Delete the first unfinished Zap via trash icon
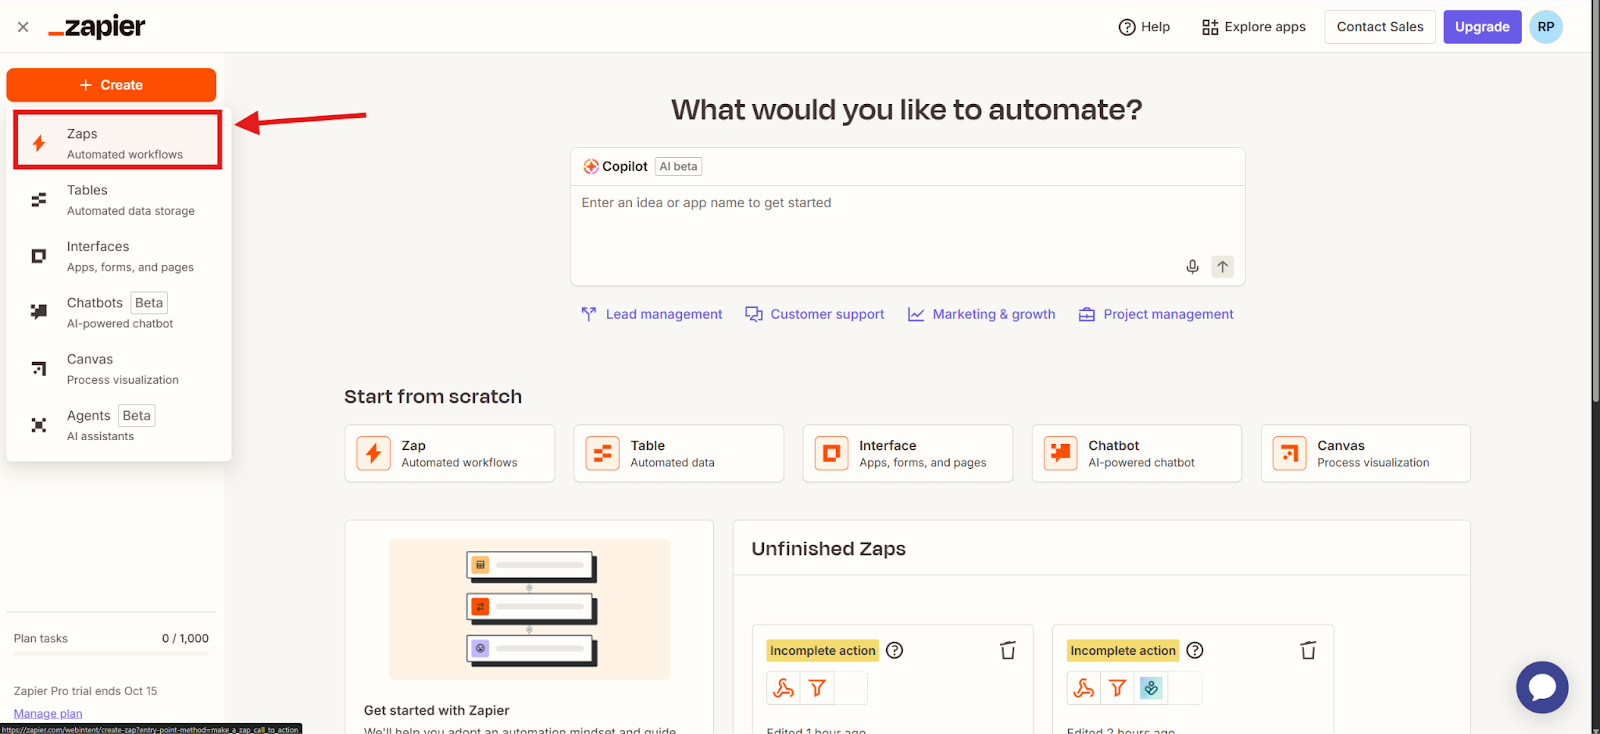Image resolution: width=1600 pixels, height=734 pixels. [x=1008, y=651]
